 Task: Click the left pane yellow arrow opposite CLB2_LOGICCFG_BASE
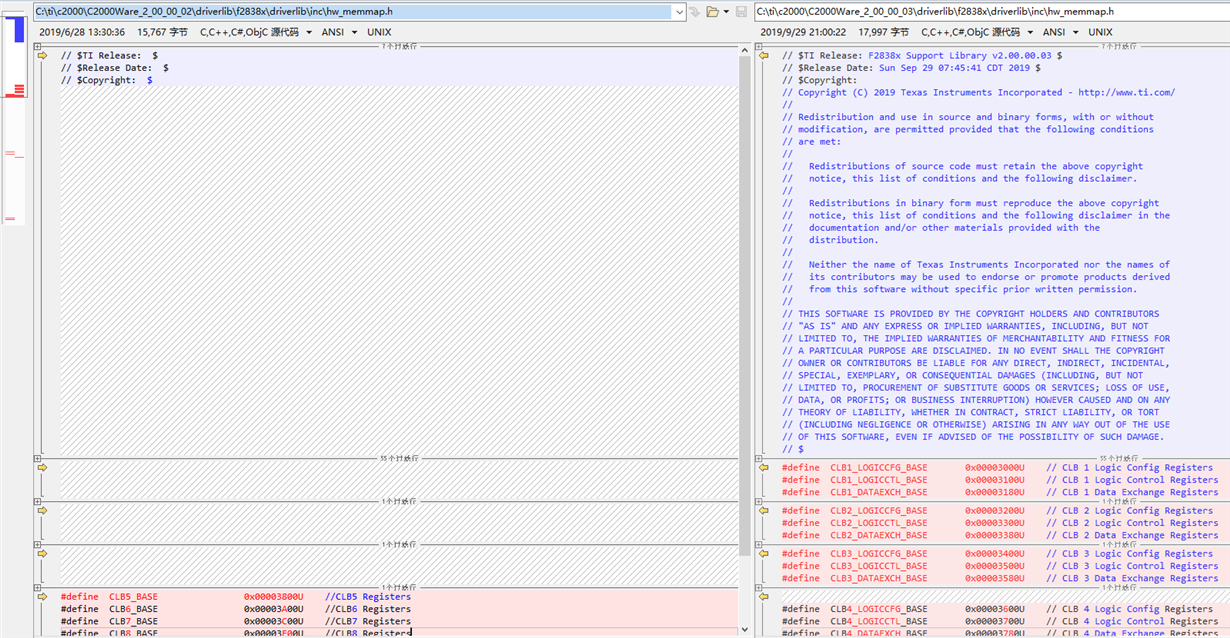point(42,510)
